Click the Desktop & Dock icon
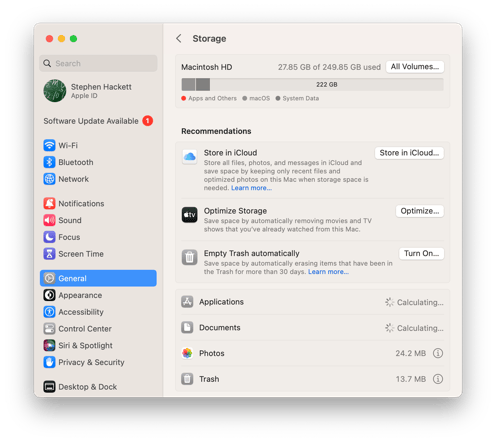The height and width of the screenshot is (442, 496). [49, 387]
